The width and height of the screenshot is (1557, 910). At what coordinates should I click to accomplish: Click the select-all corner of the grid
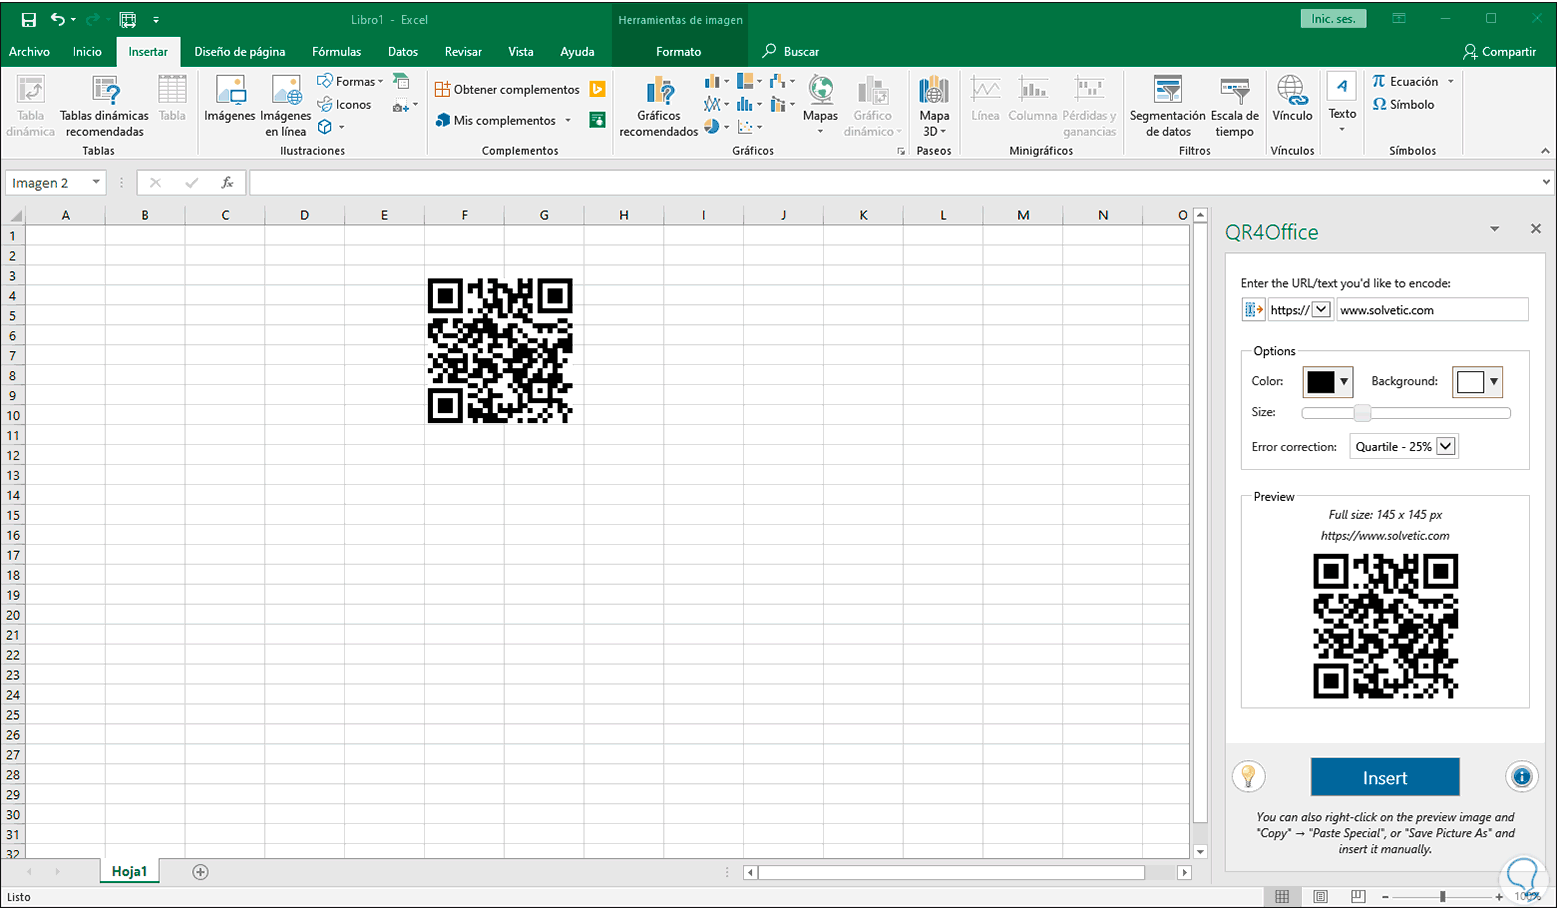(x=14, y=215)
